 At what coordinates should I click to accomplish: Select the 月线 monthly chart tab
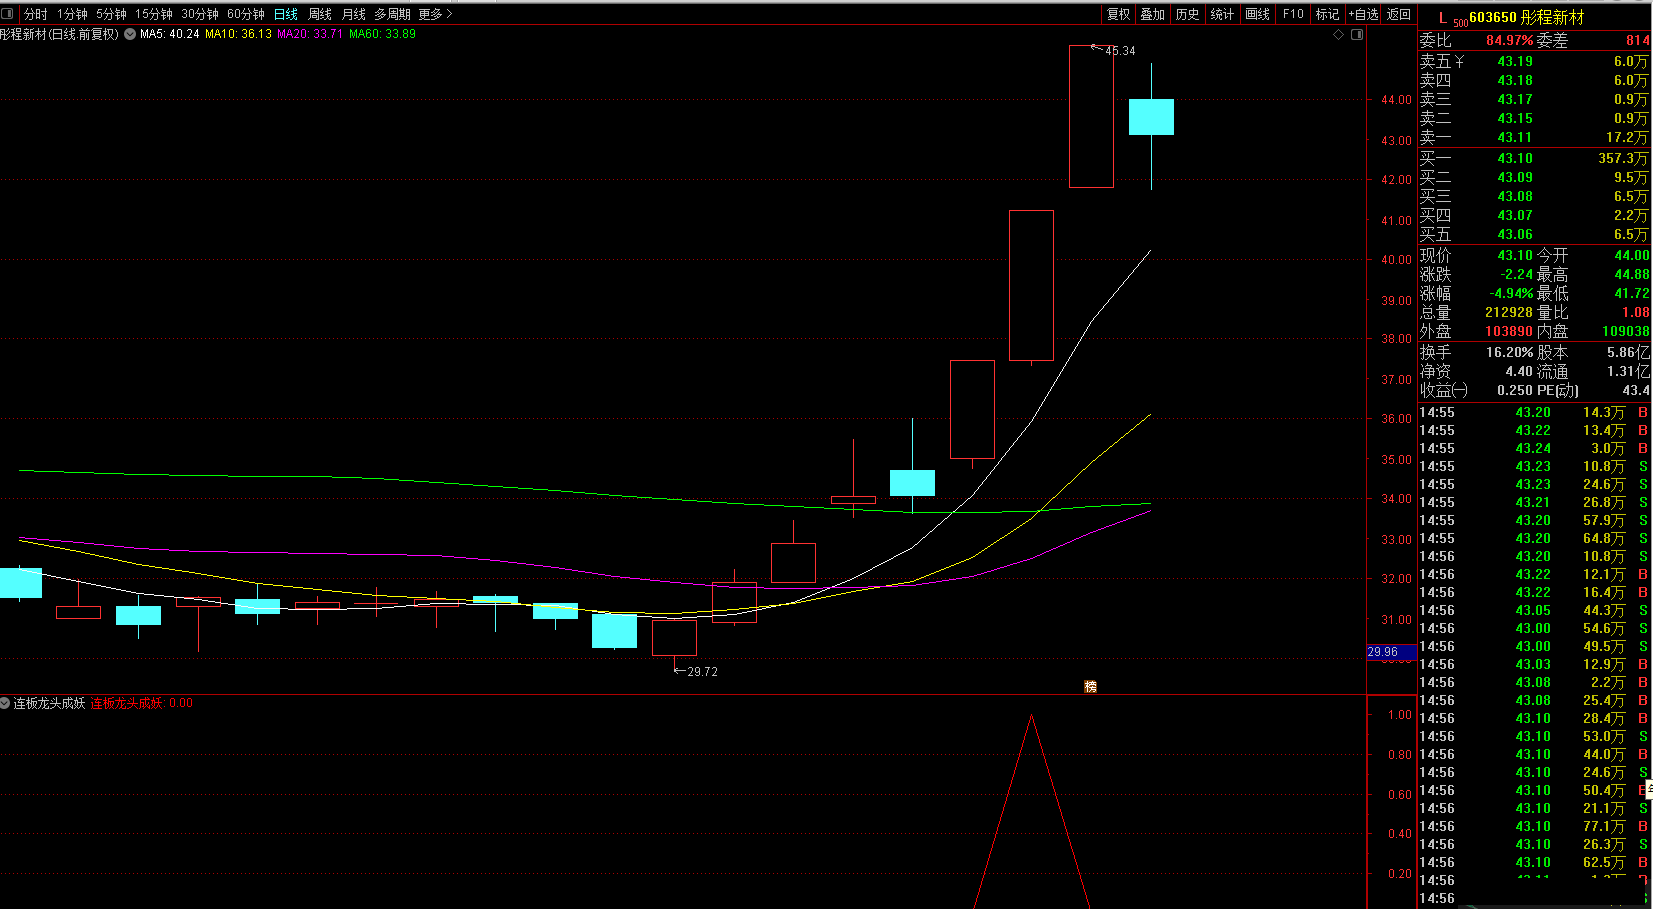354,14
